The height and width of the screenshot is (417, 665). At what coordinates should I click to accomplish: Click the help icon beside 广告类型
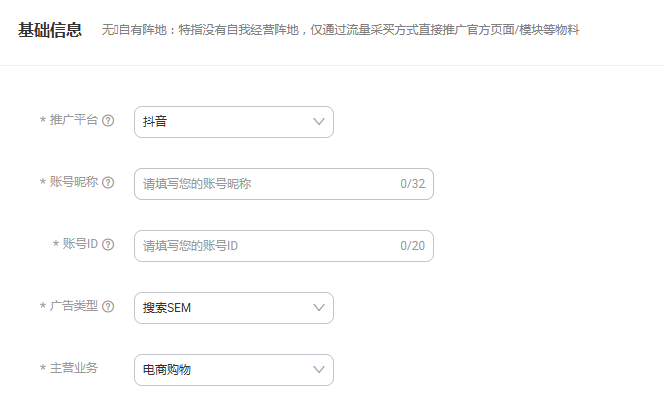coord(108,307)
